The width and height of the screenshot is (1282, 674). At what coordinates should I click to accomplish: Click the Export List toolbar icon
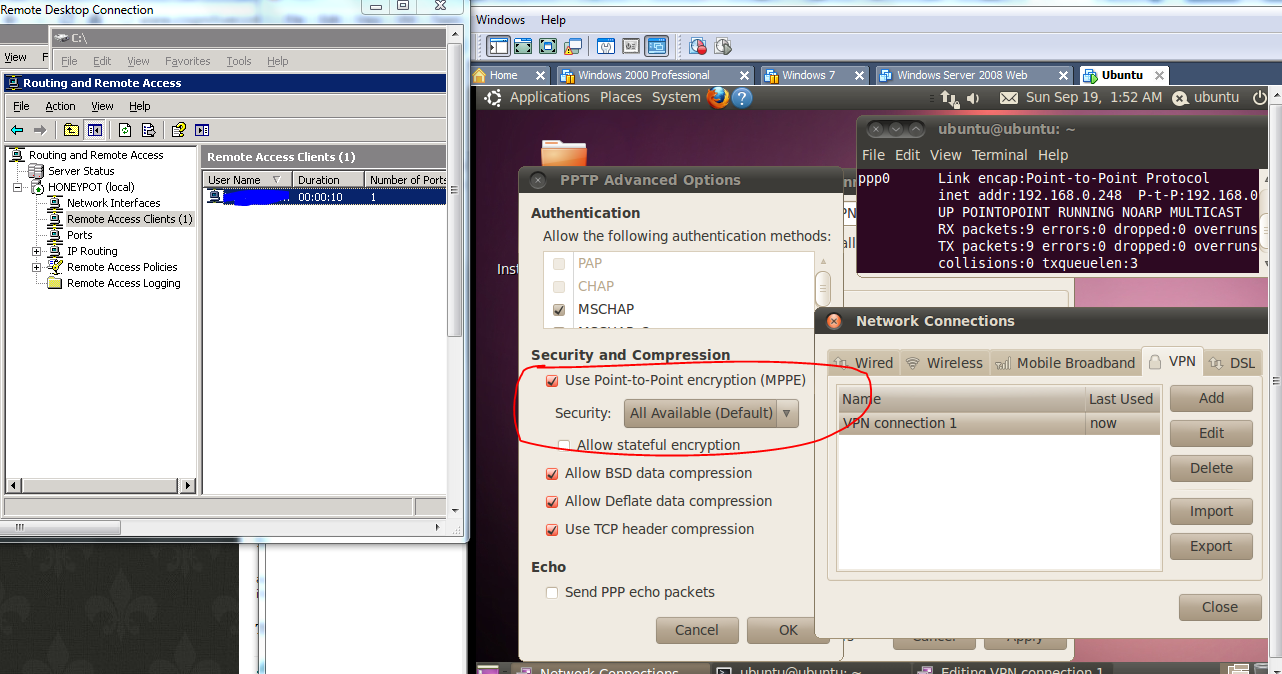148,130
